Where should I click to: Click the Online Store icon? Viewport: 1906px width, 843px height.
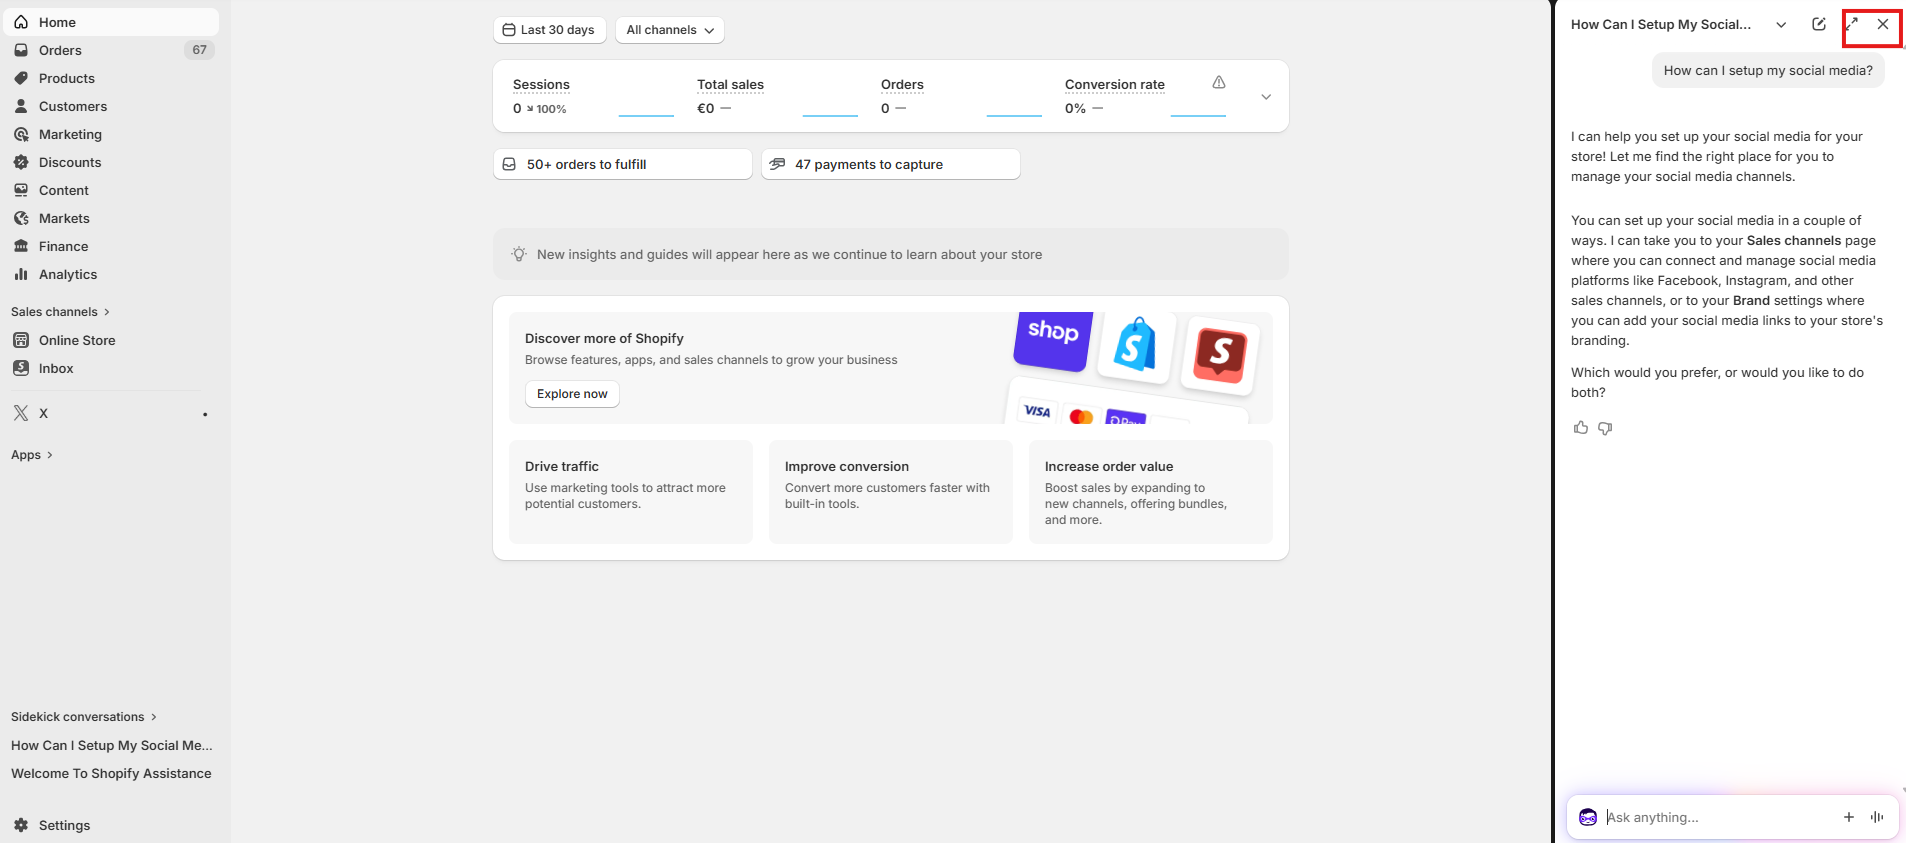point(21,340)
